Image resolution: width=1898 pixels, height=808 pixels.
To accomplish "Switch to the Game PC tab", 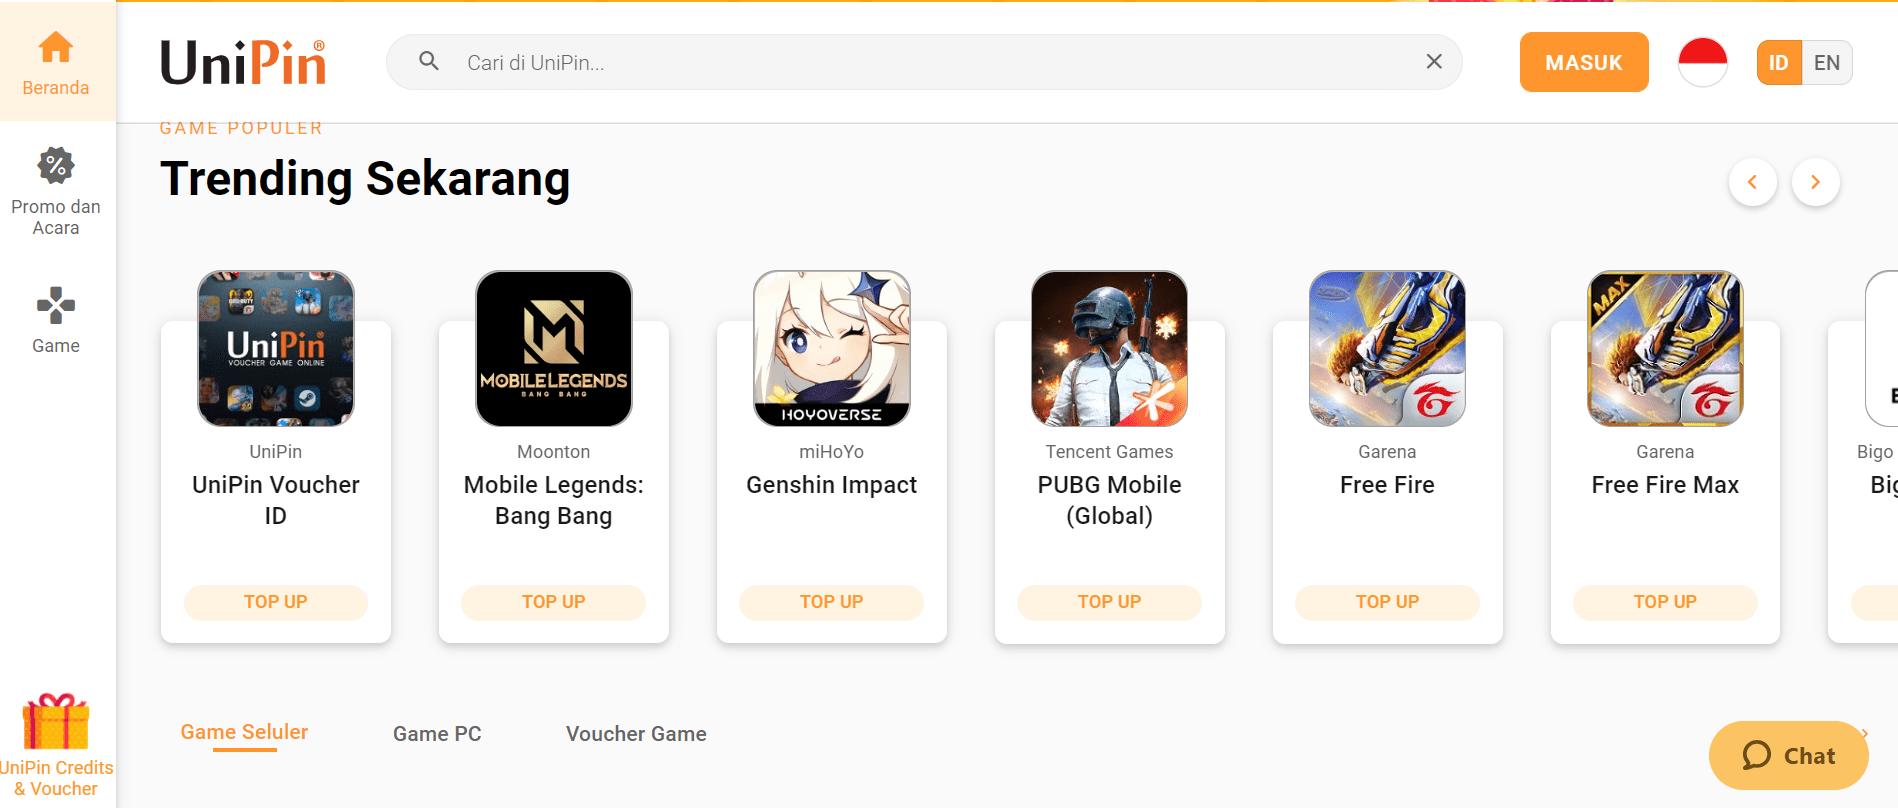I will pyautogui.click(x=437, y=734).
